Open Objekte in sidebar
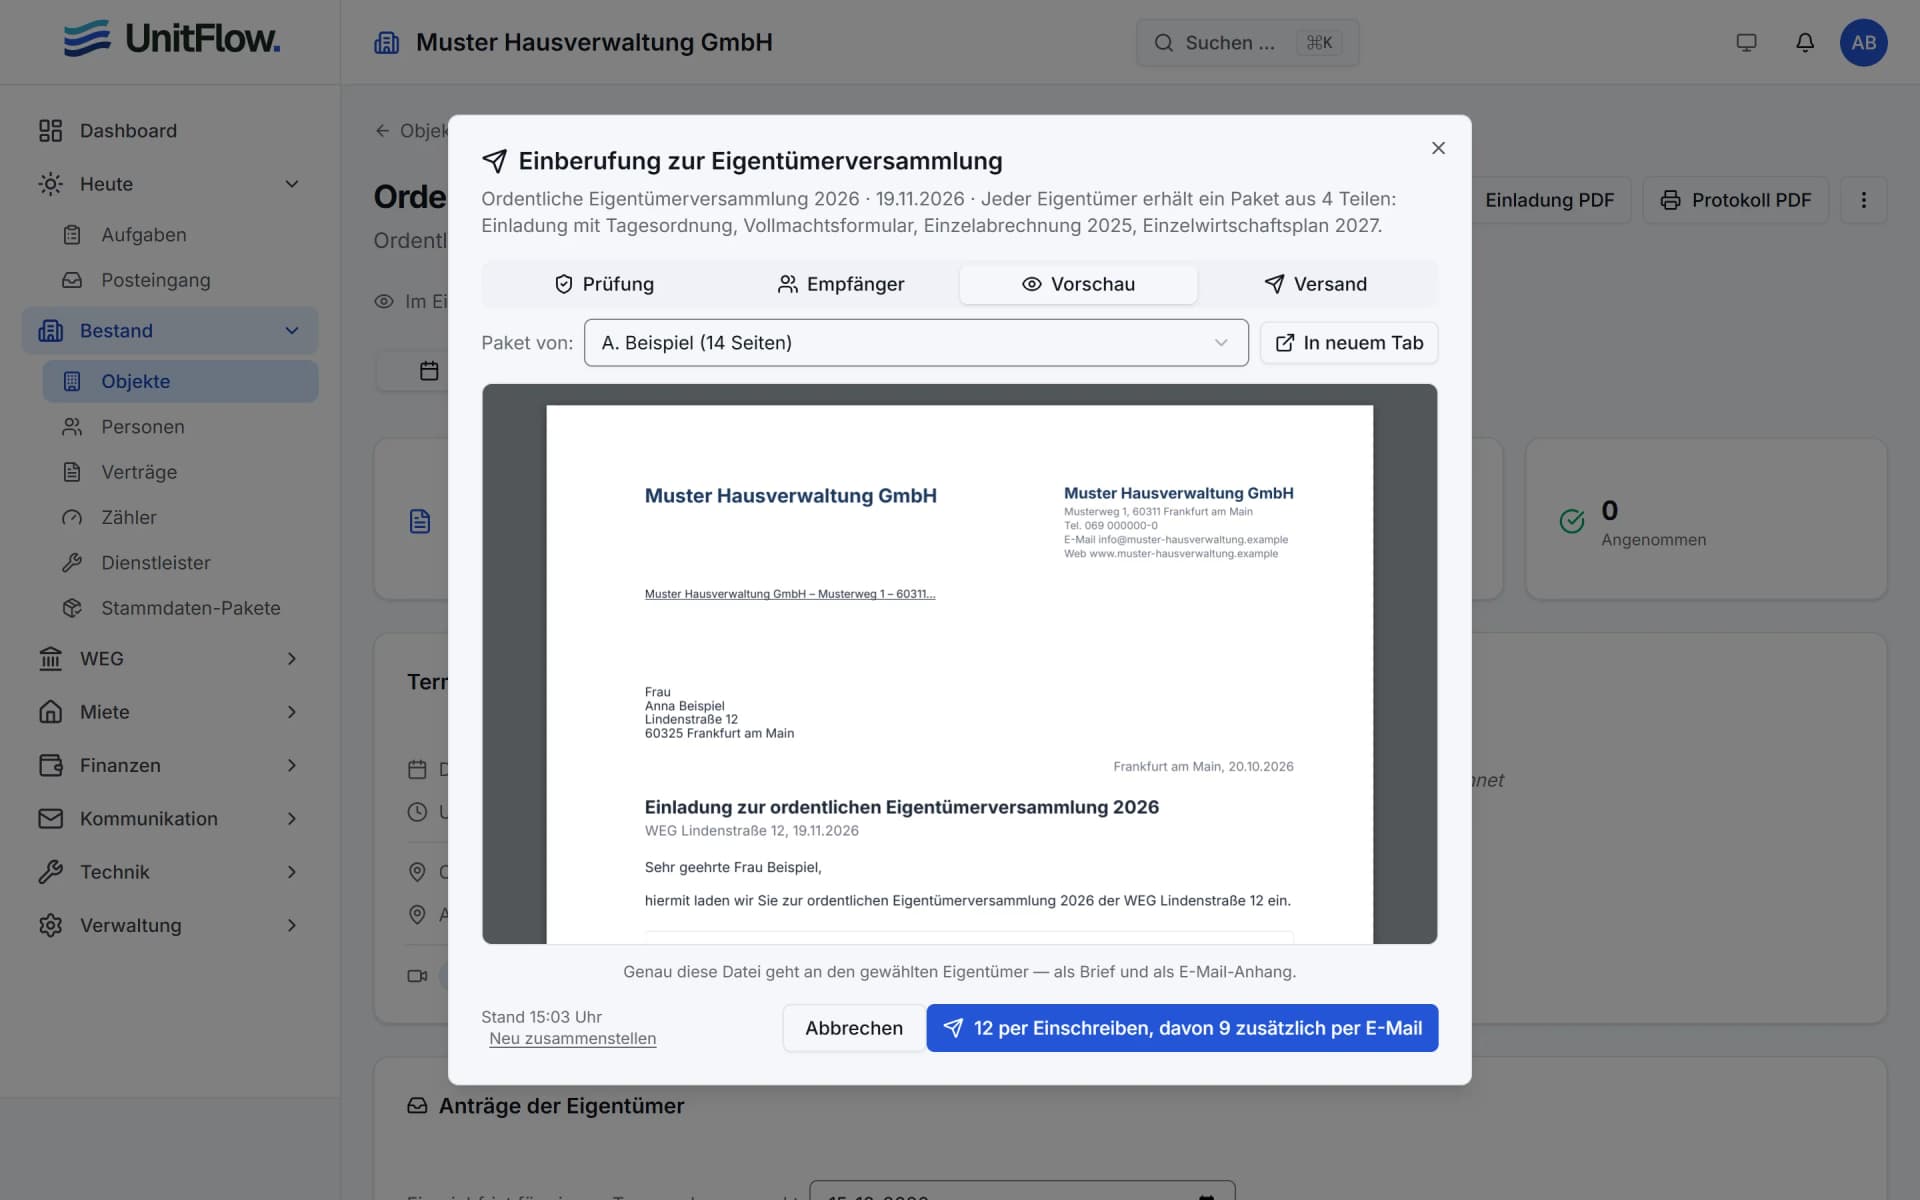1920x1200 pixels. click(x=180, y=381)
